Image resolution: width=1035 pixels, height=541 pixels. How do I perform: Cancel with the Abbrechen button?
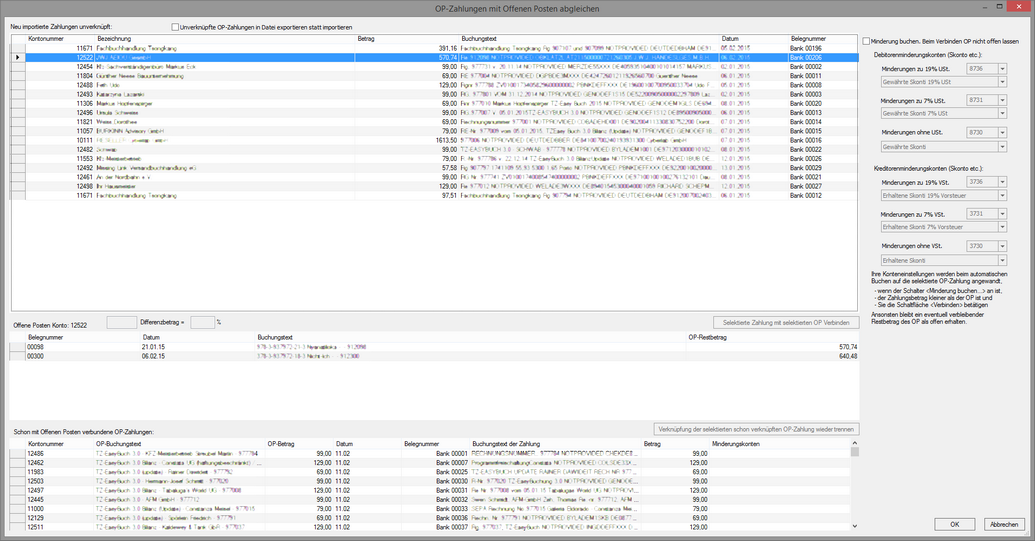(1004, 524)
